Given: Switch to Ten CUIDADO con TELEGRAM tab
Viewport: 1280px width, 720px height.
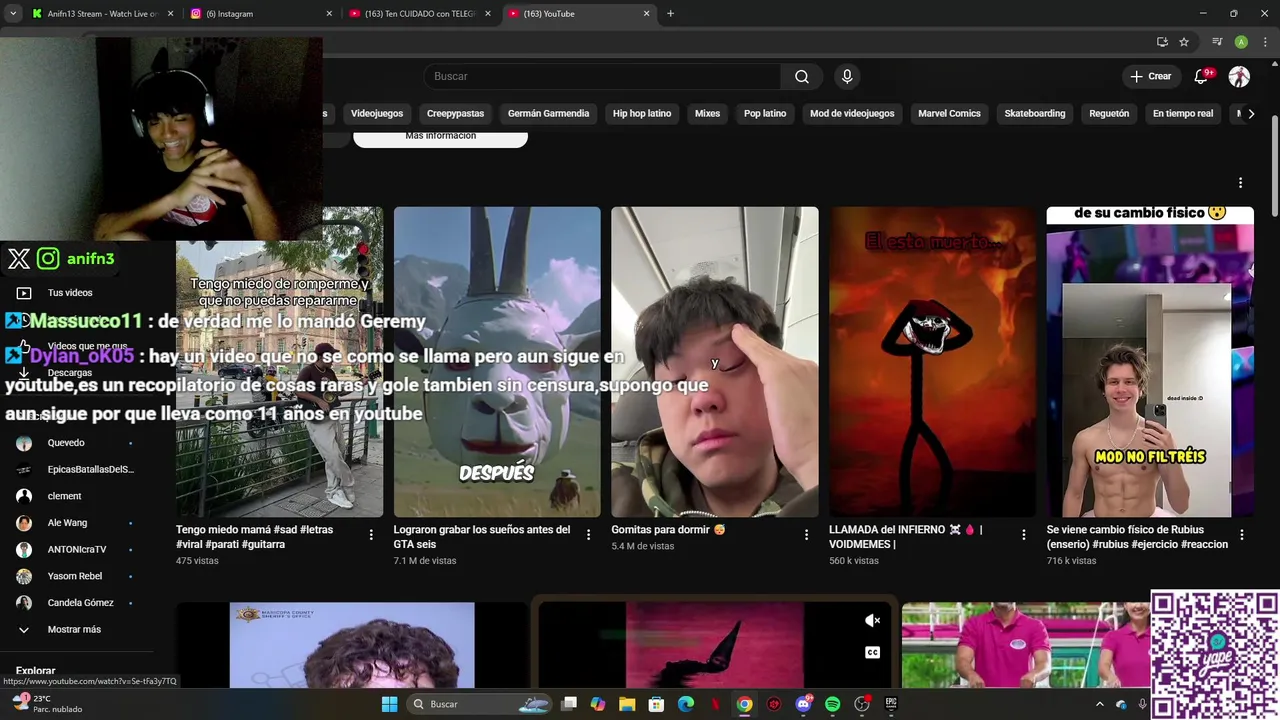Looking at the screenshot, I should pos(420,14).
